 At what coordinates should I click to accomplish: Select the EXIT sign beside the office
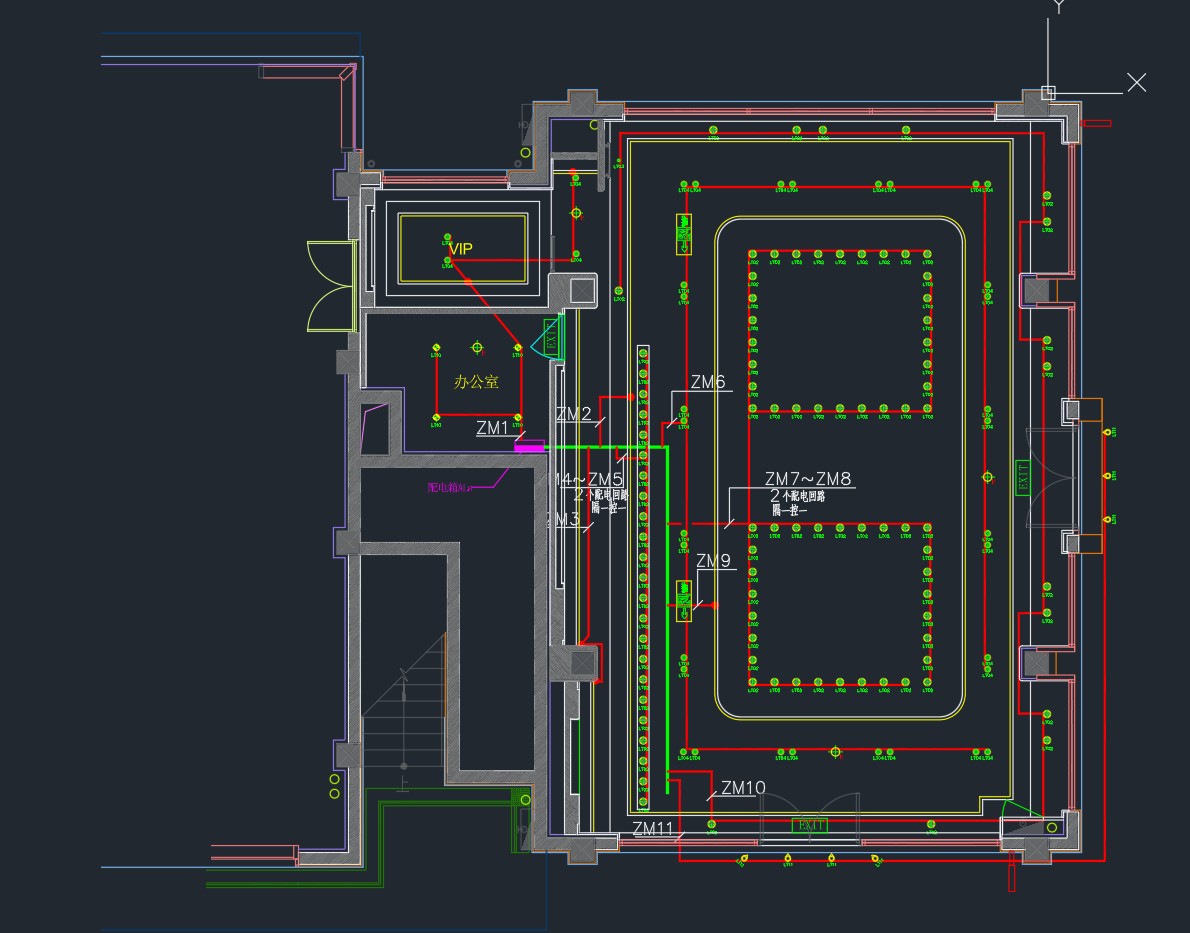550,338
